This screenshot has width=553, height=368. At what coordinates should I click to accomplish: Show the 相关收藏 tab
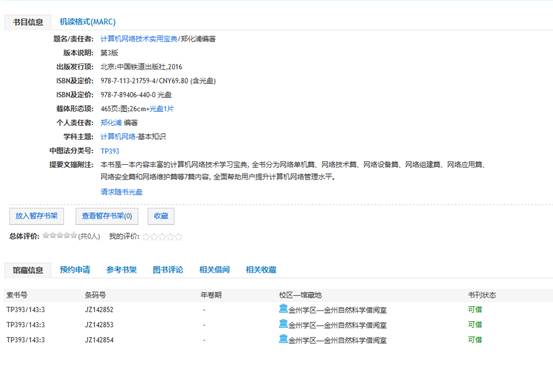(x=261, y=270)
